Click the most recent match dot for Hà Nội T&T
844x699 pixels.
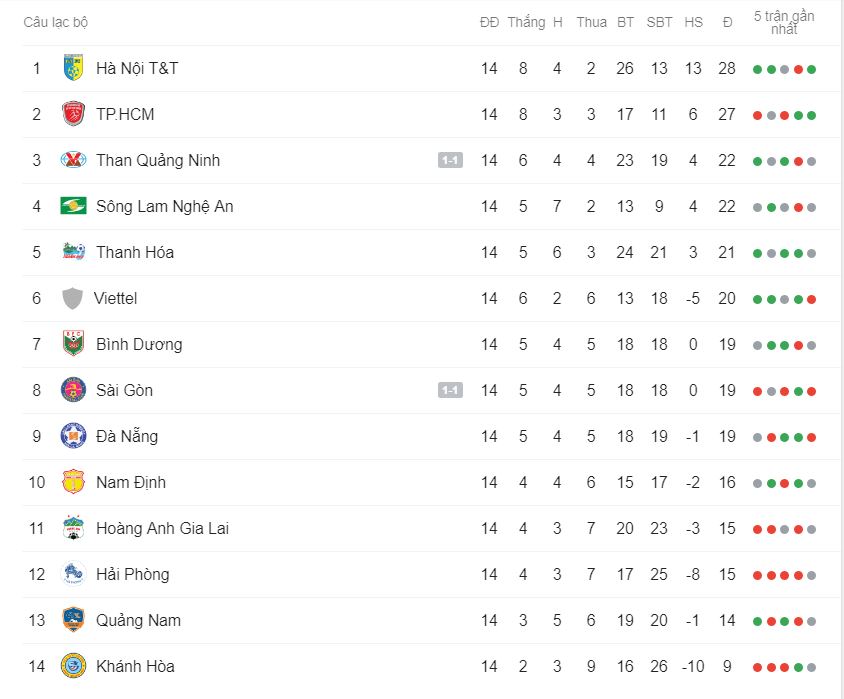pos(812,69)
